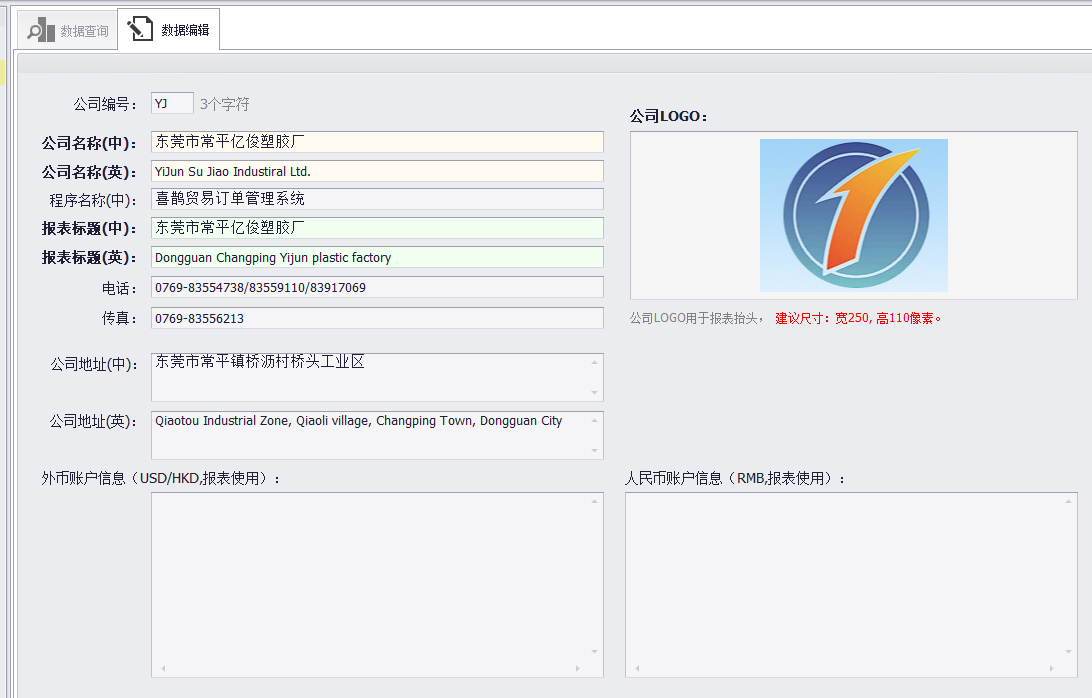Click the 程序名称(中) field

[x=377, y=199]
